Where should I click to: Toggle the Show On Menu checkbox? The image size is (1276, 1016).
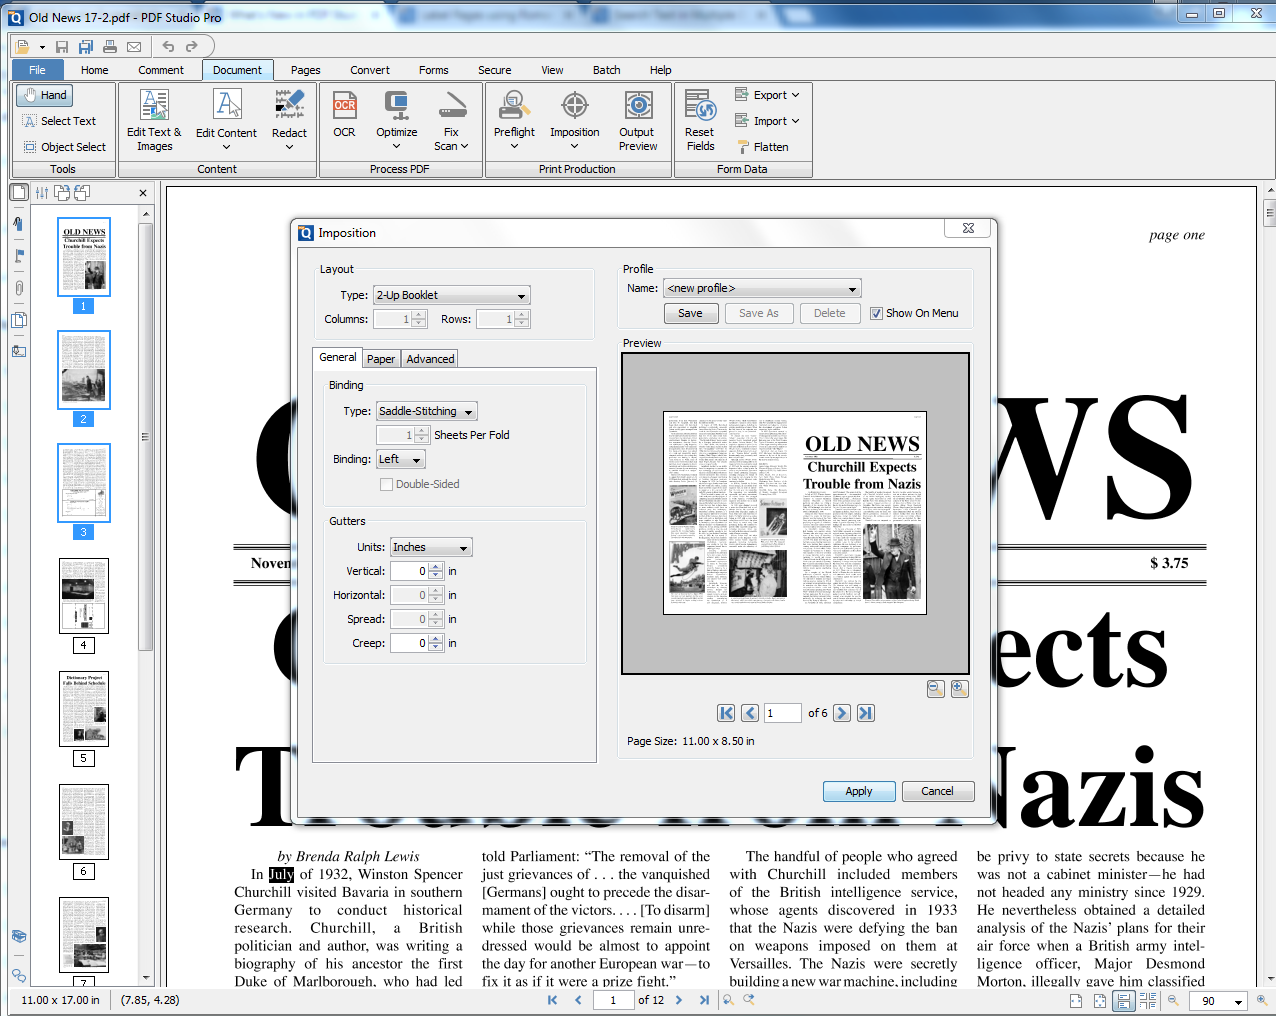[x=876, y=313]
